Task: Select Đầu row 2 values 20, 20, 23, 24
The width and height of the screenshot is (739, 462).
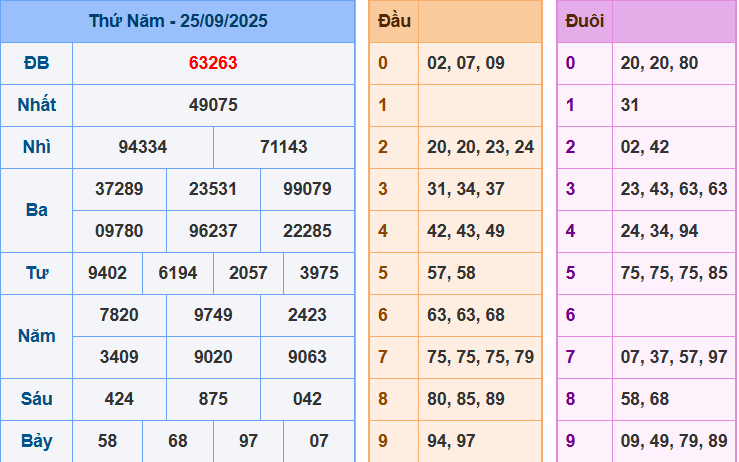Action: tap(480, 147)
